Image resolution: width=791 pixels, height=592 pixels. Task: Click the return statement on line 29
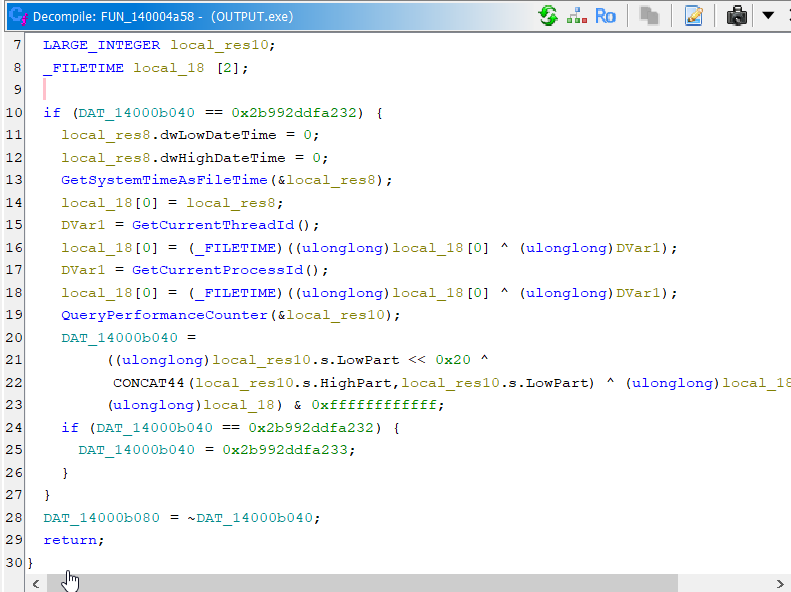[x=70, y=540]
